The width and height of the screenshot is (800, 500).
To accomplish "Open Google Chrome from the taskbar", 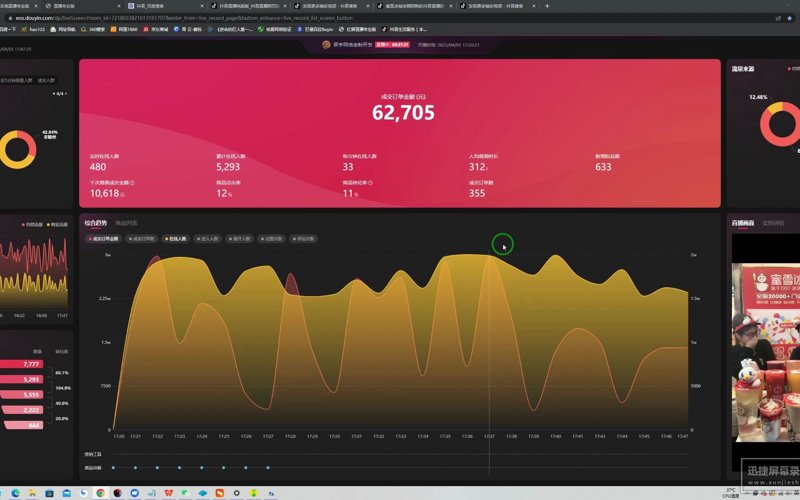I will click(x=101, y=493).
